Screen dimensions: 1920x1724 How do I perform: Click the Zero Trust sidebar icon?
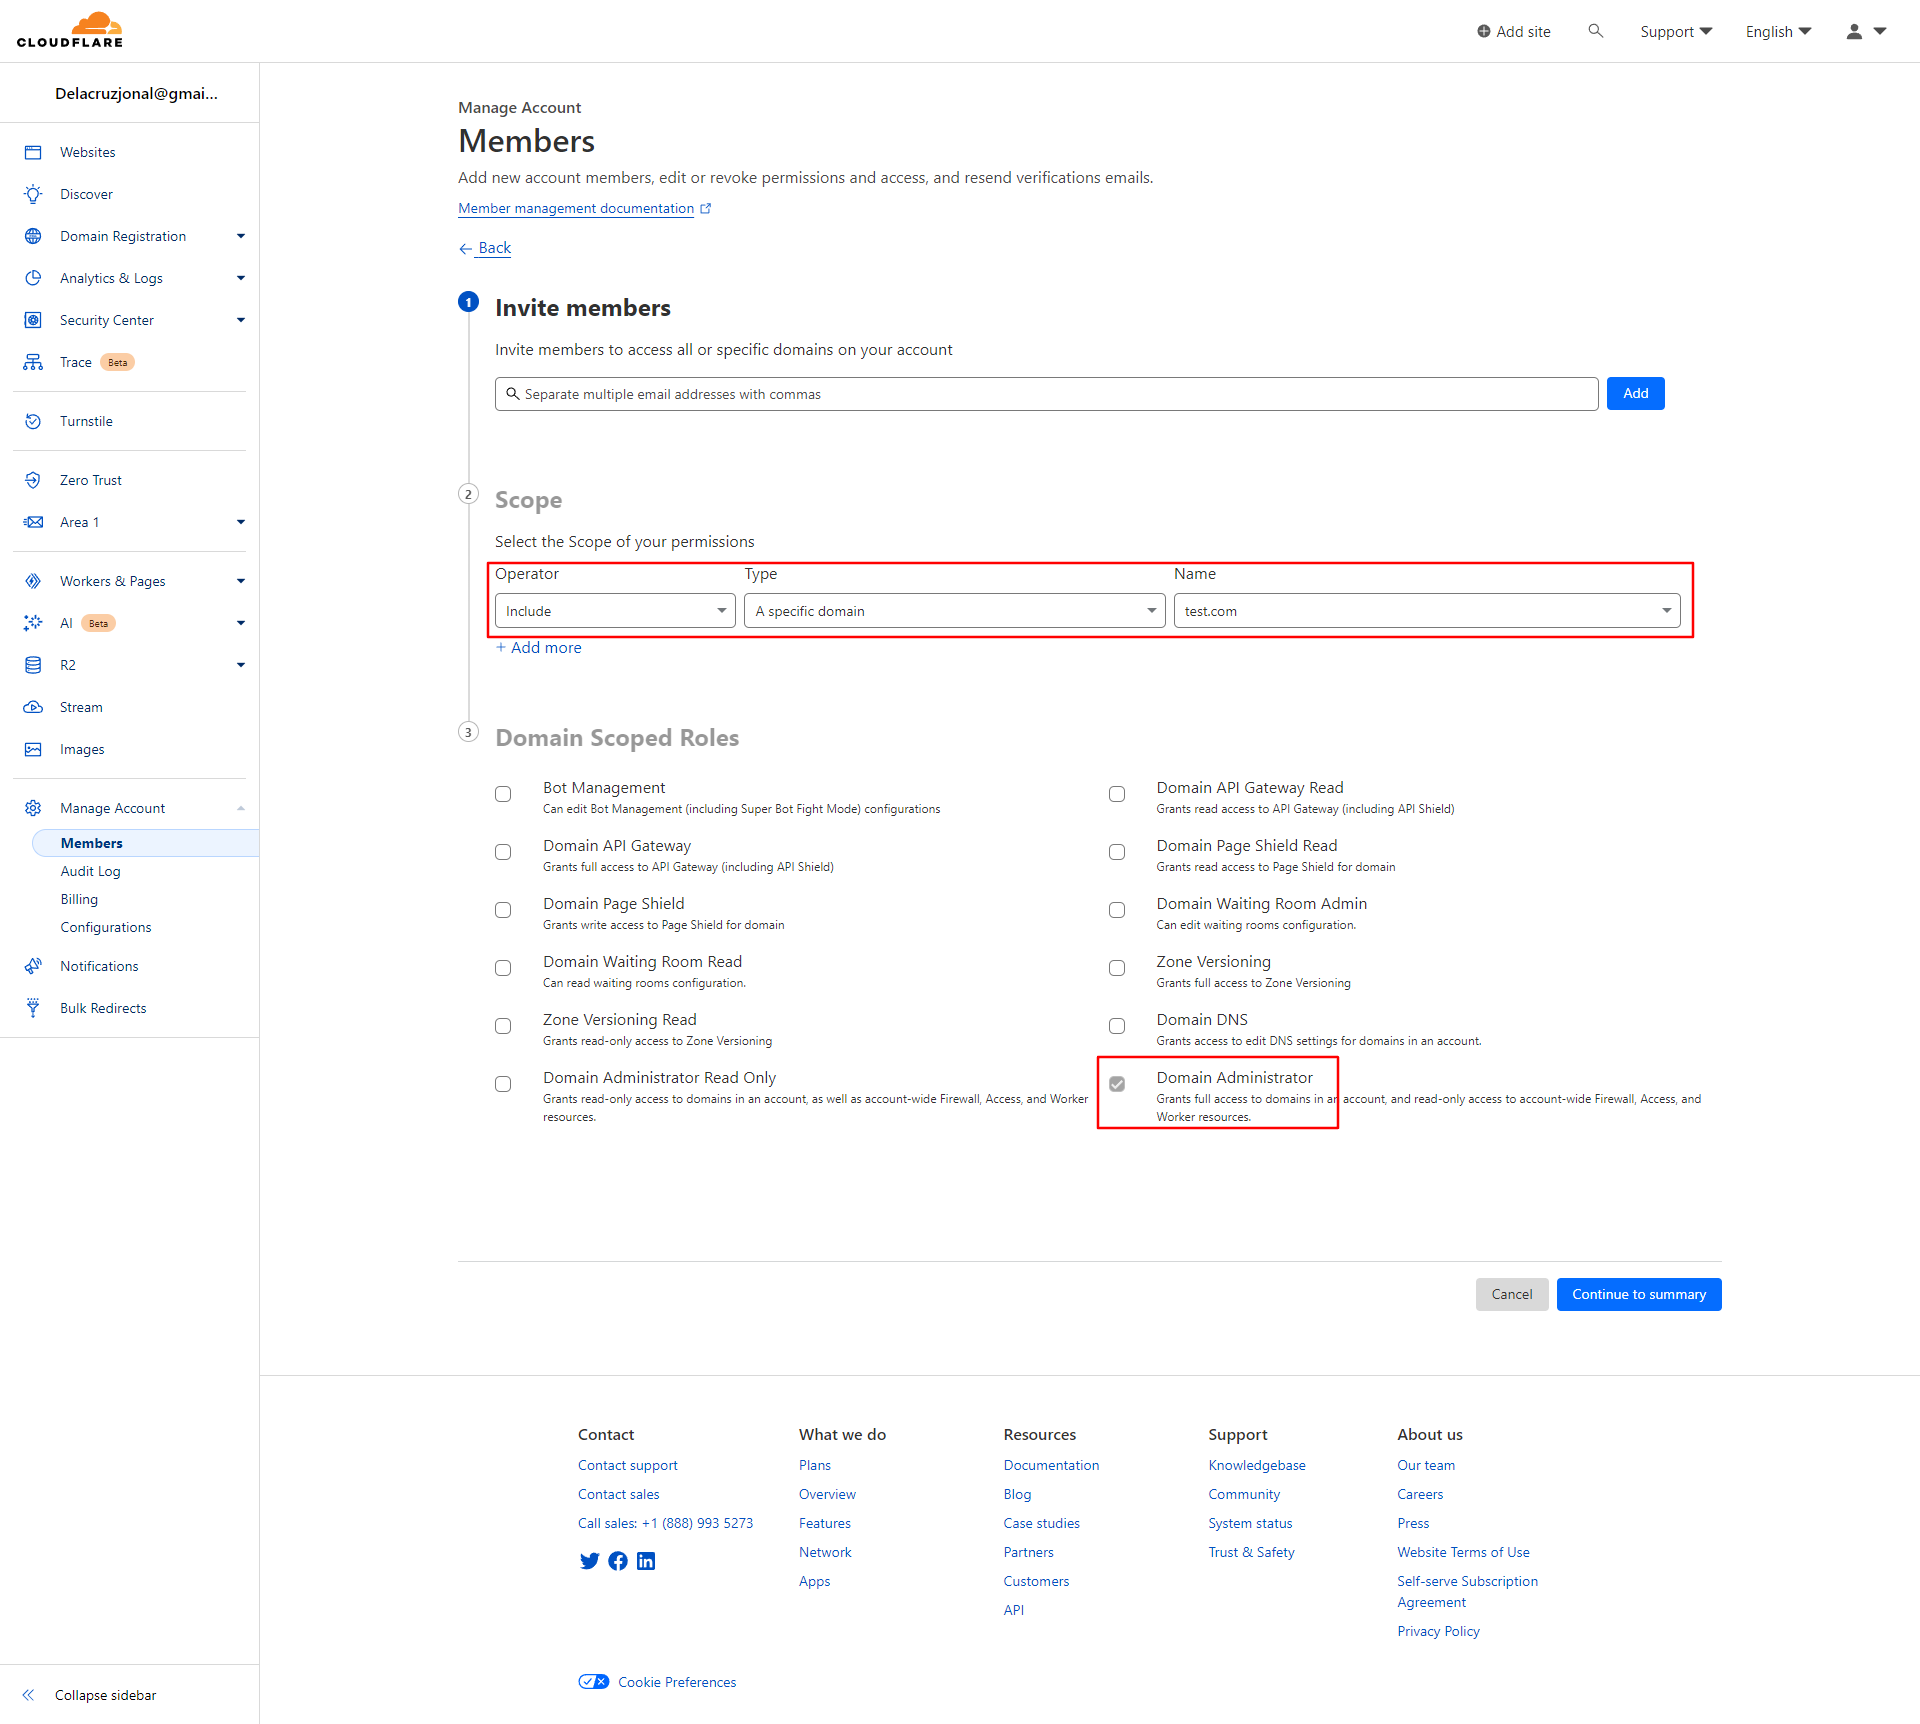(x=33, y=480)
